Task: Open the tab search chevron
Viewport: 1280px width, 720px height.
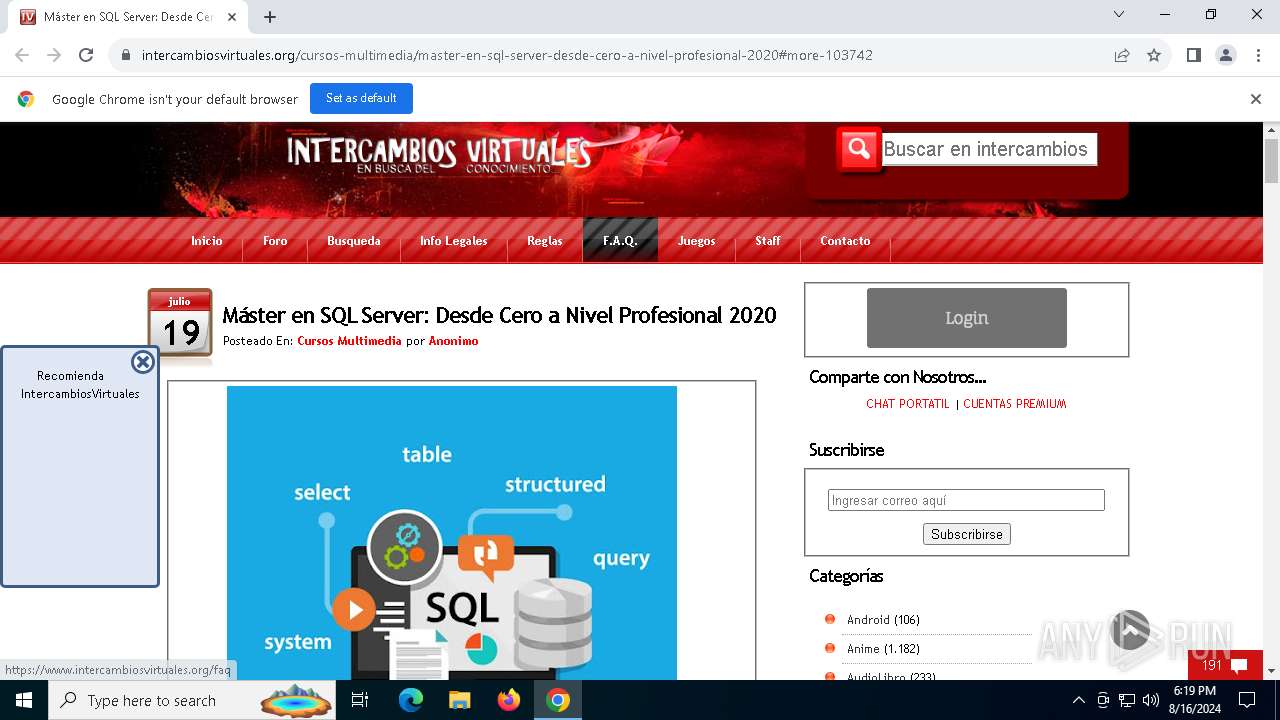Action: pyautogui.click(x=1119, y=15)
